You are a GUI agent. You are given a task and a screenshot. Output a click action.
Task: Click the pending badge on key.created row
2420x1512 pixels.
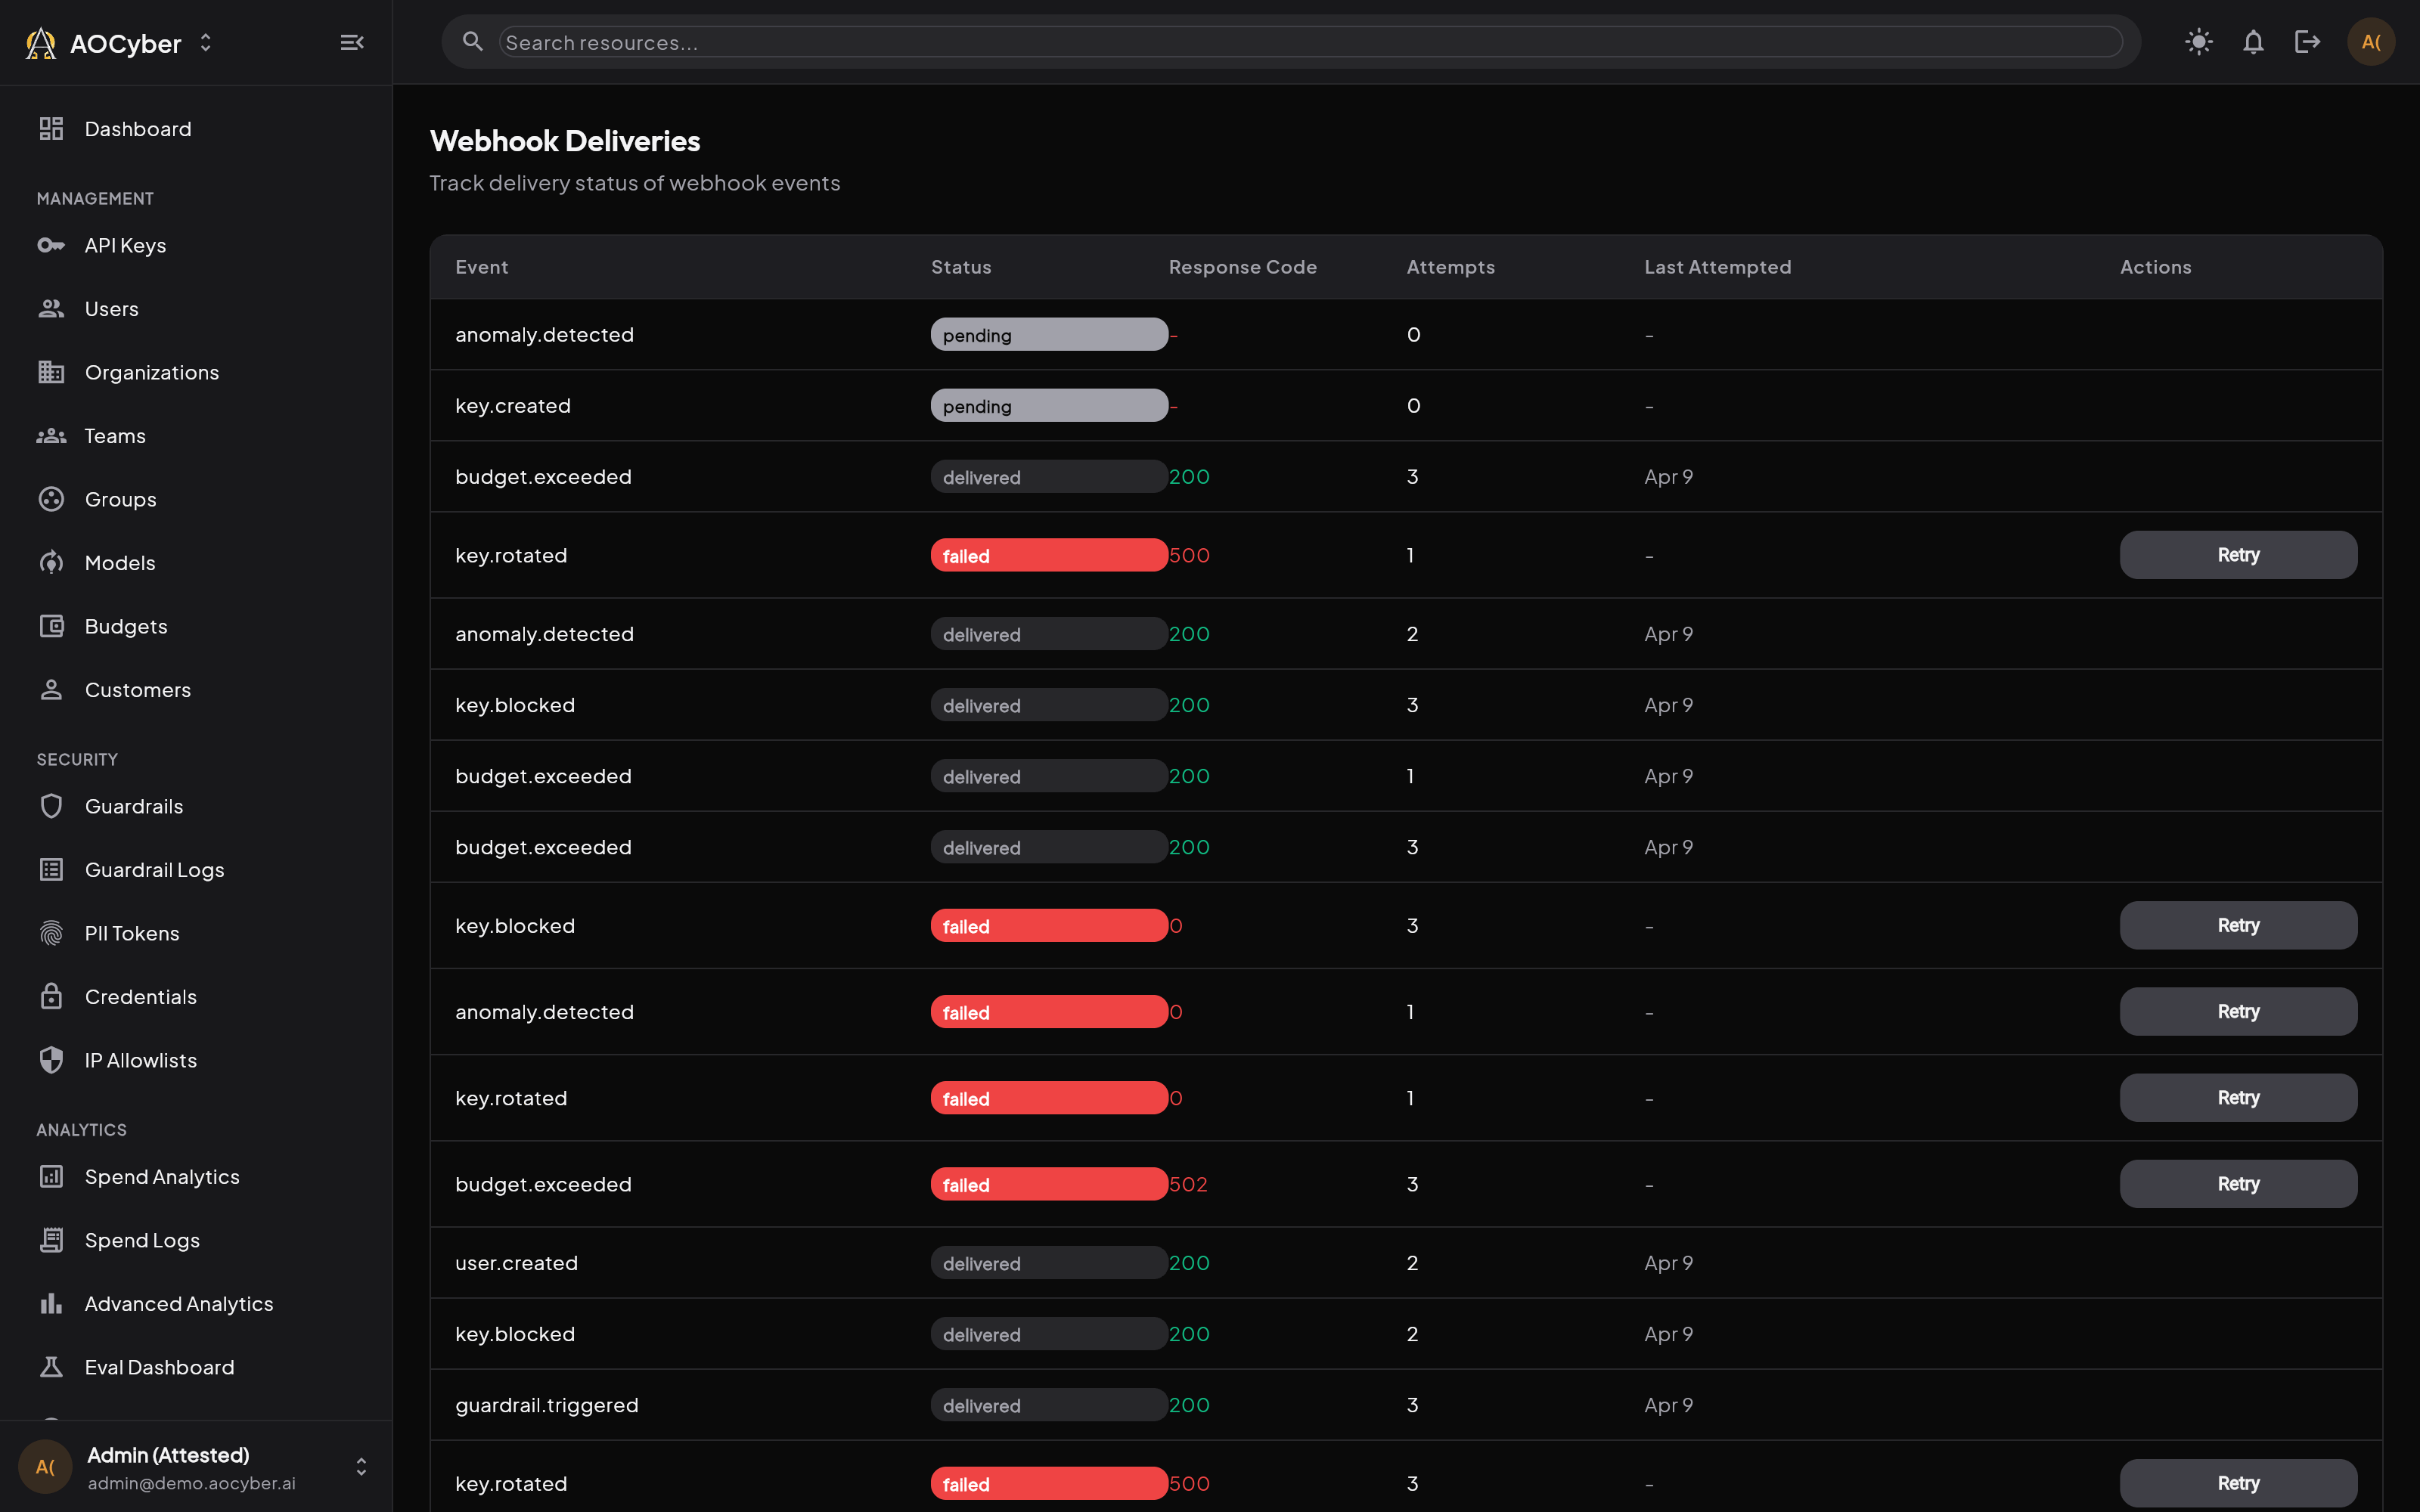pyautogui.click(x=1049, y=406)
